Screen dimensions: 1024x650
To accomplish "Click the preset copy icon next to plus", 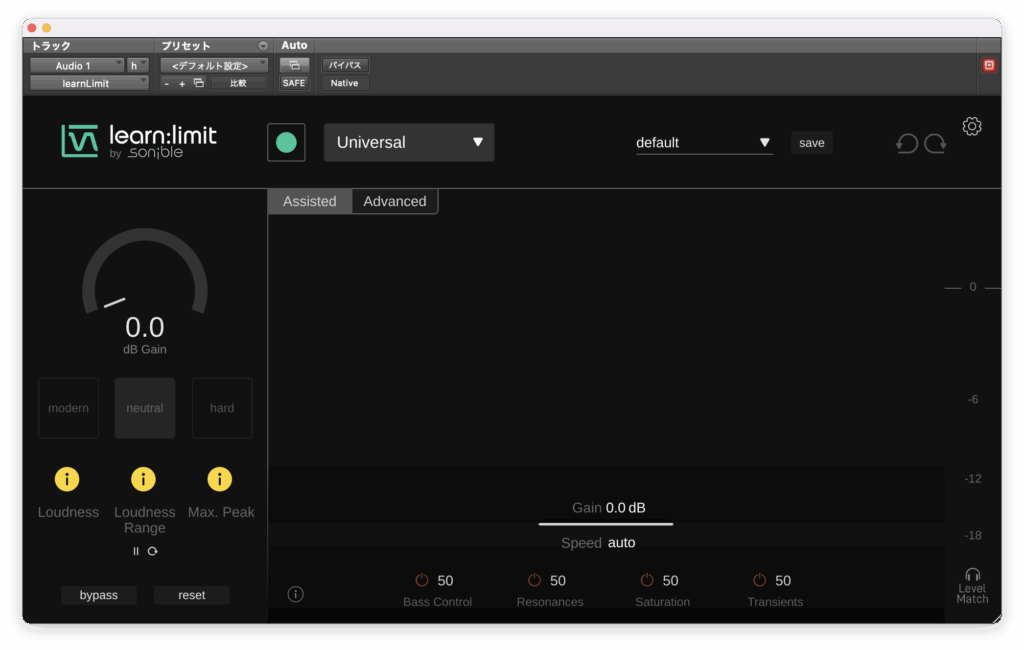I will click(x=199, y=83).
